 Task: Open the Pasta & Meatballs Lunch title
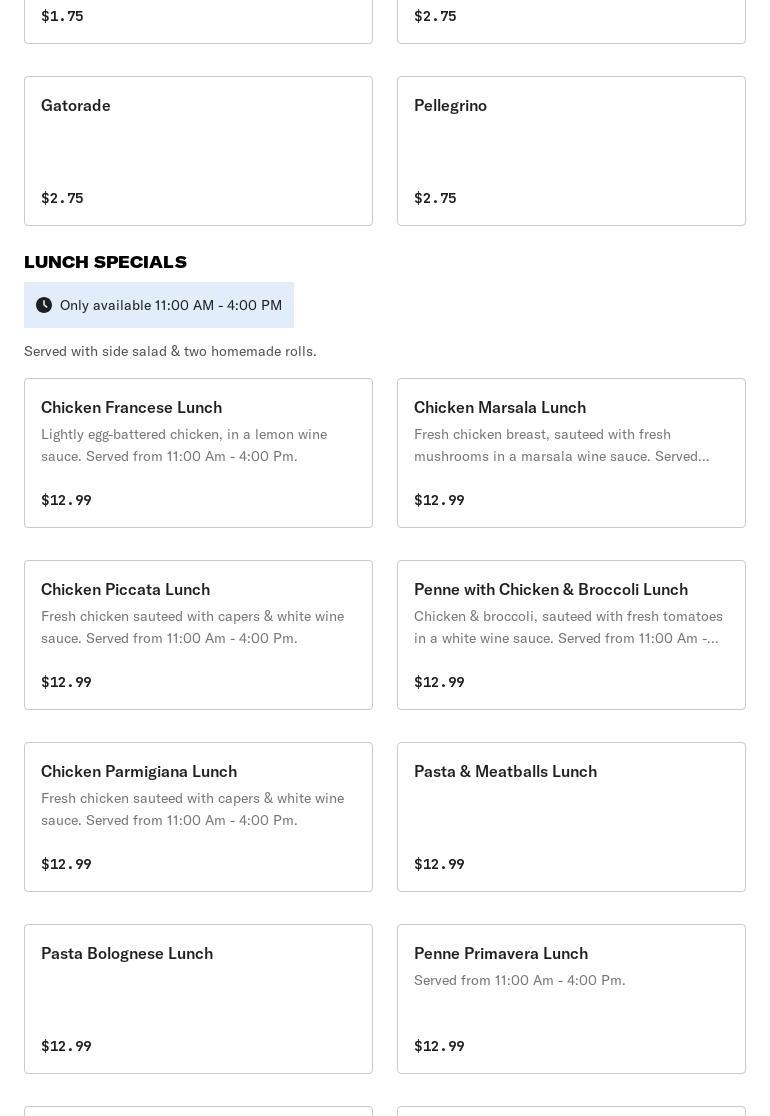(505, 771)
